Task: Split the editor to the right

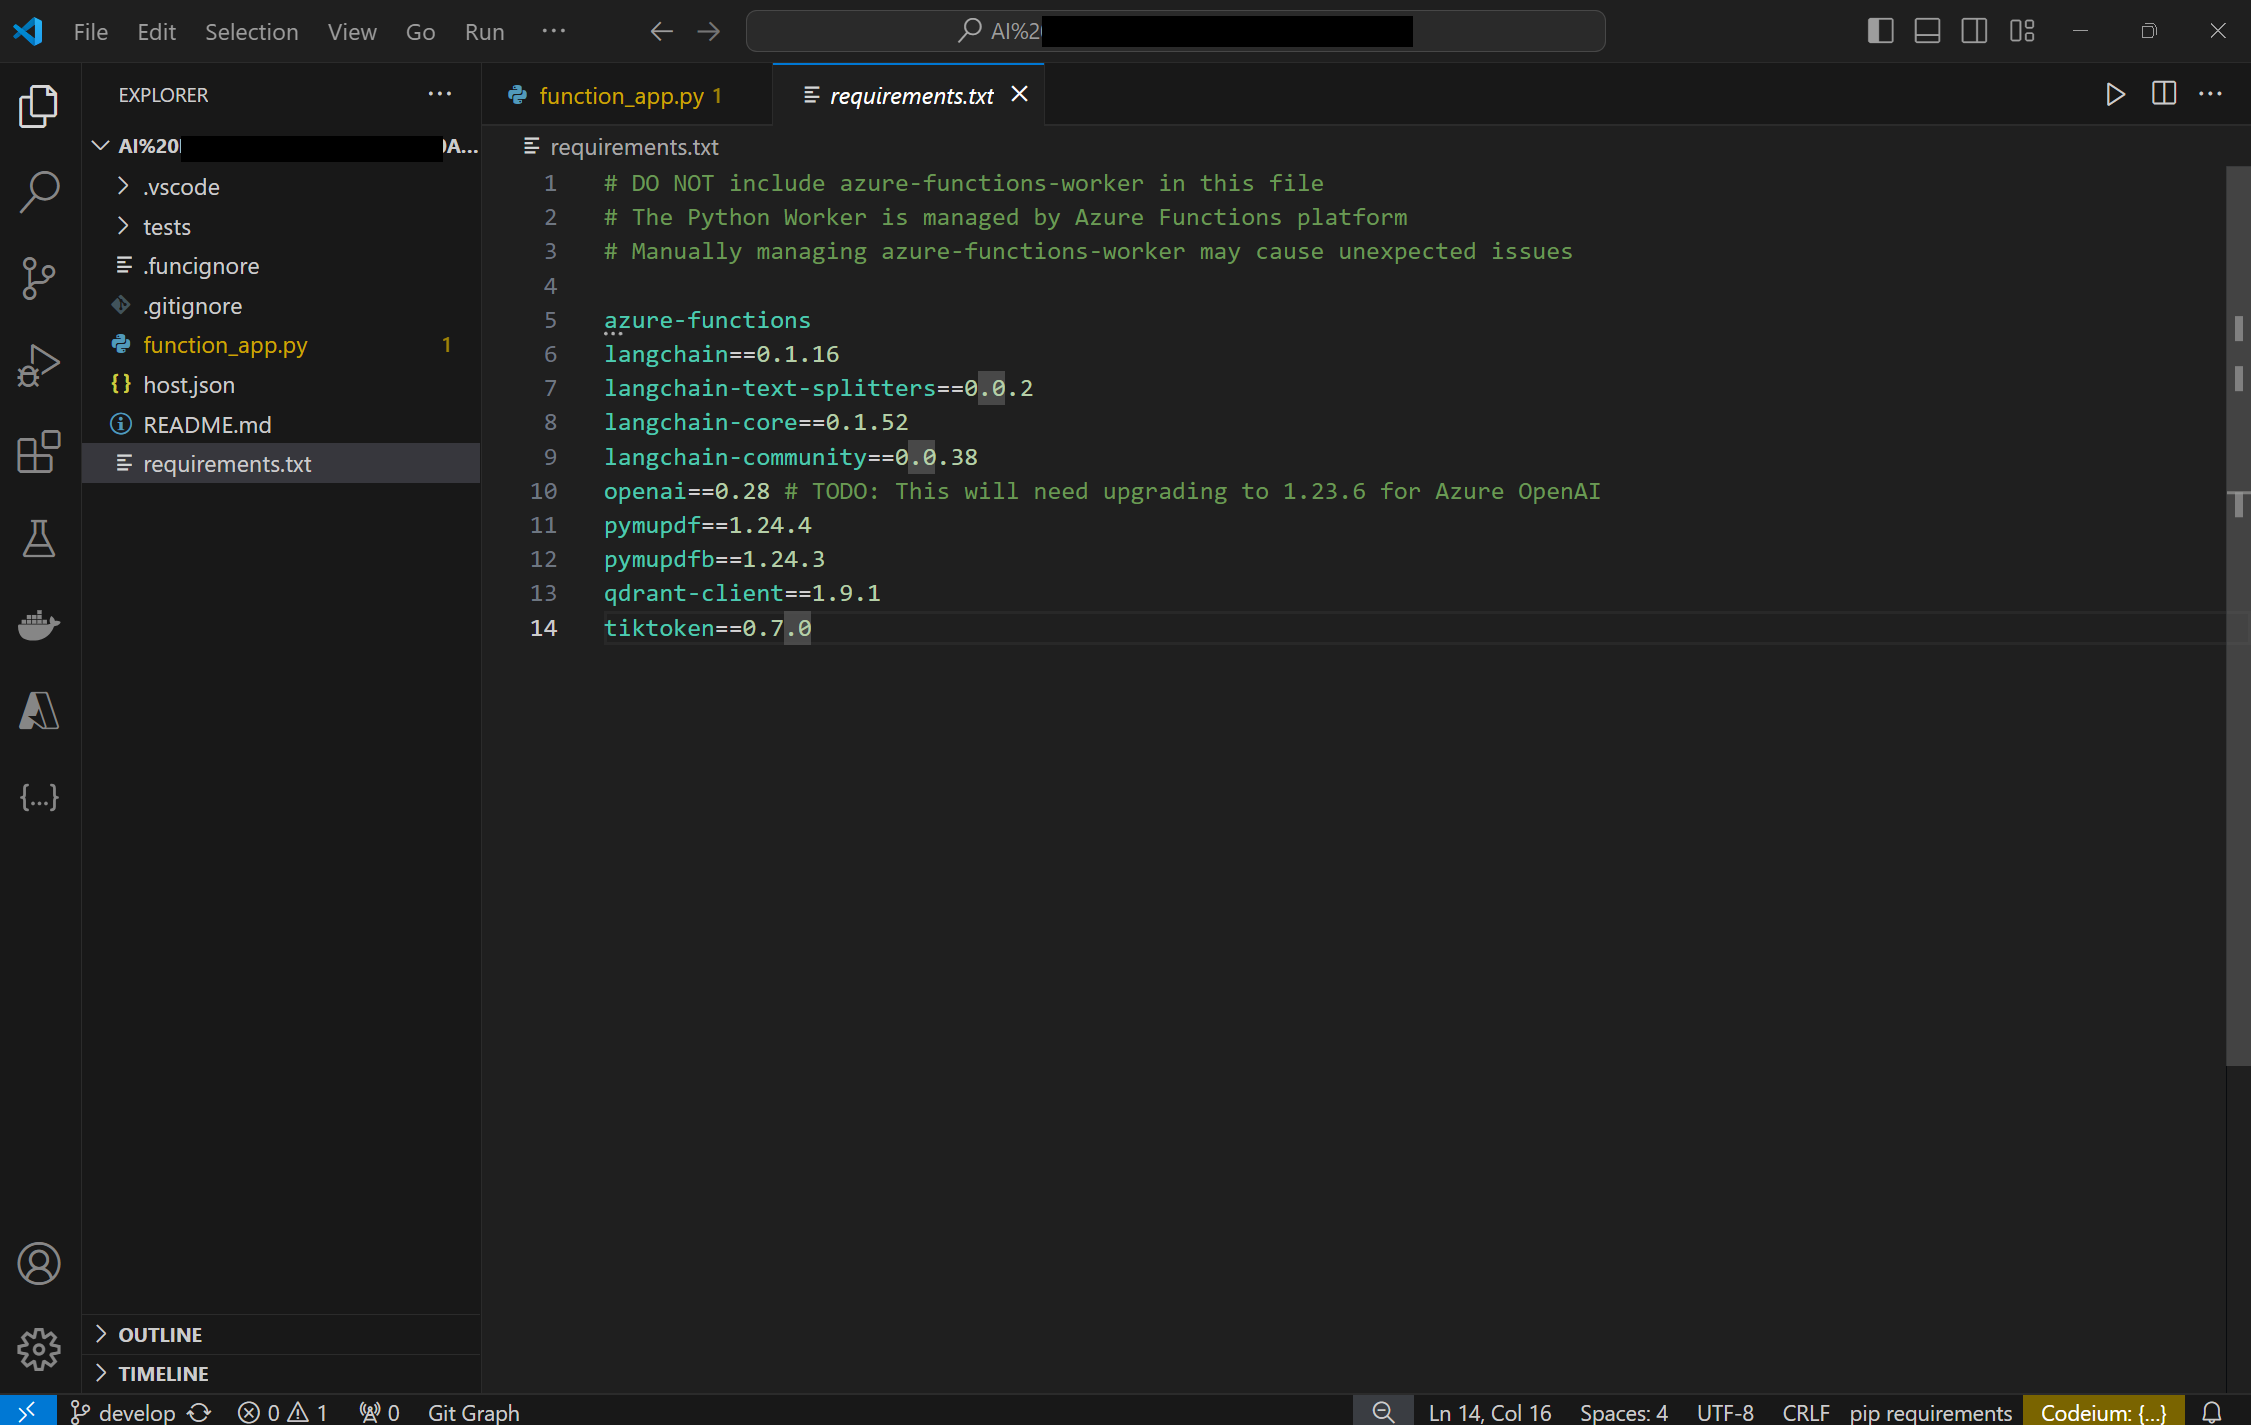Action: tap(2163, 94)
